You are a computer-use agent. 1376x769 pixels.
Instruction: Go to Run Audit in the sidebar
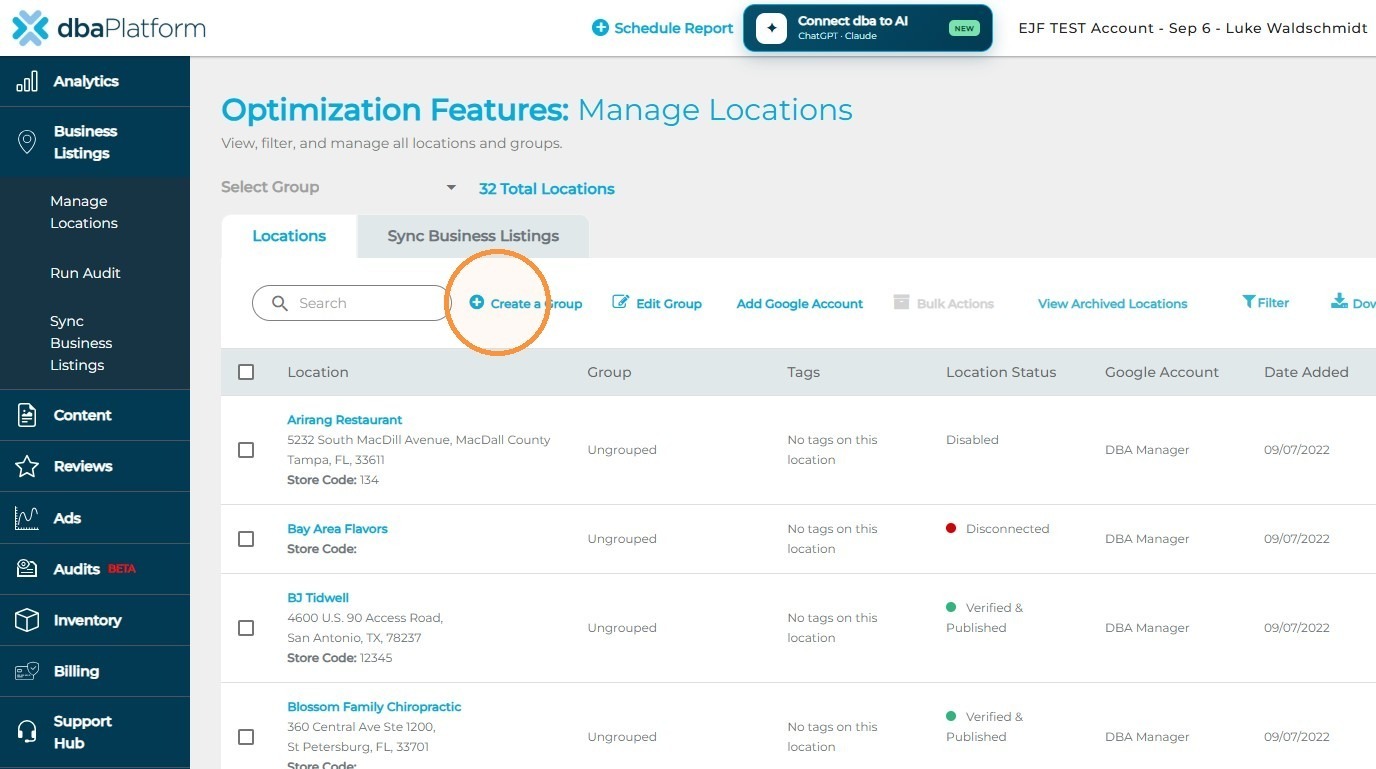click(x=85, y=273)
